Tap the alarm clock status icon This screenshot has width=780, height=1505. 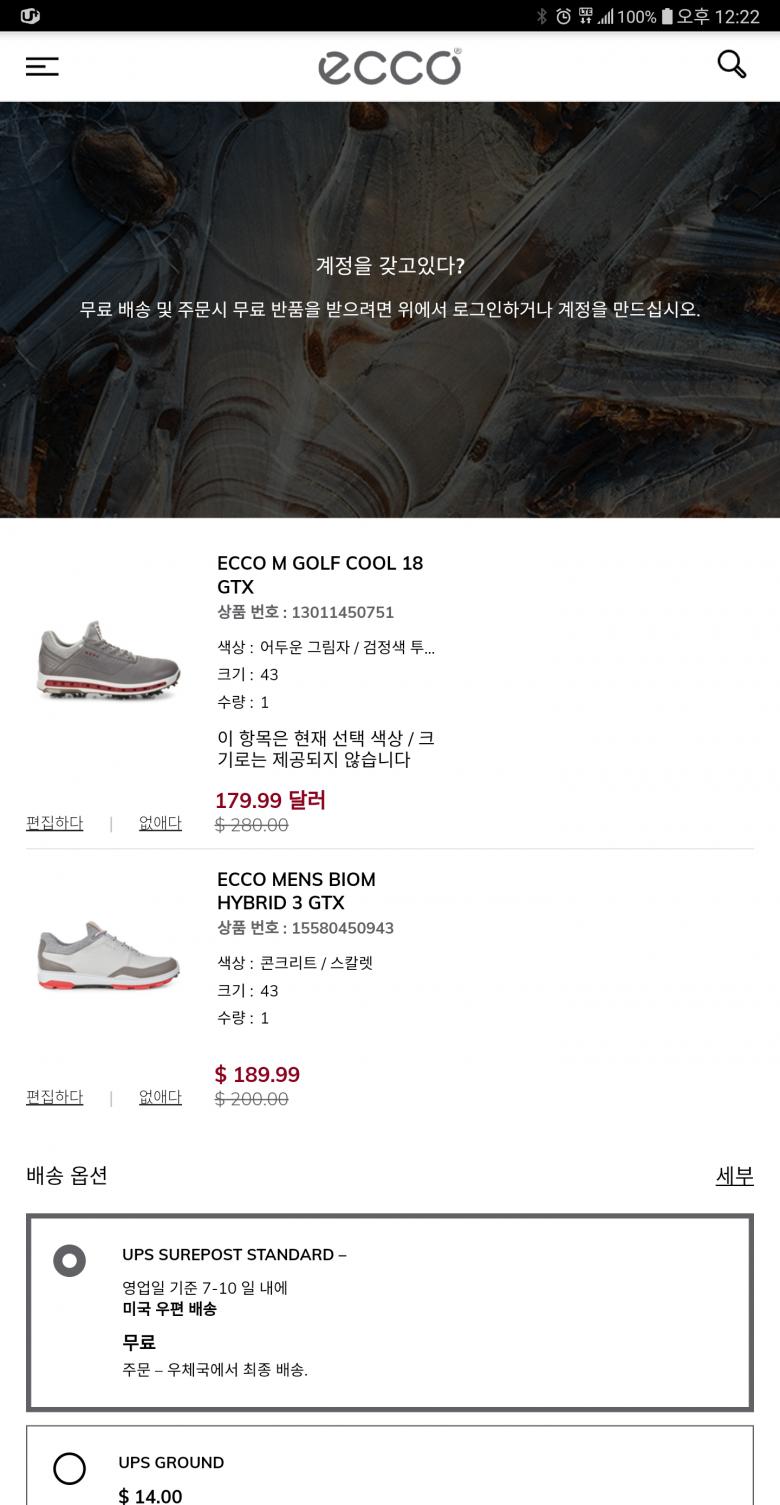563,16
